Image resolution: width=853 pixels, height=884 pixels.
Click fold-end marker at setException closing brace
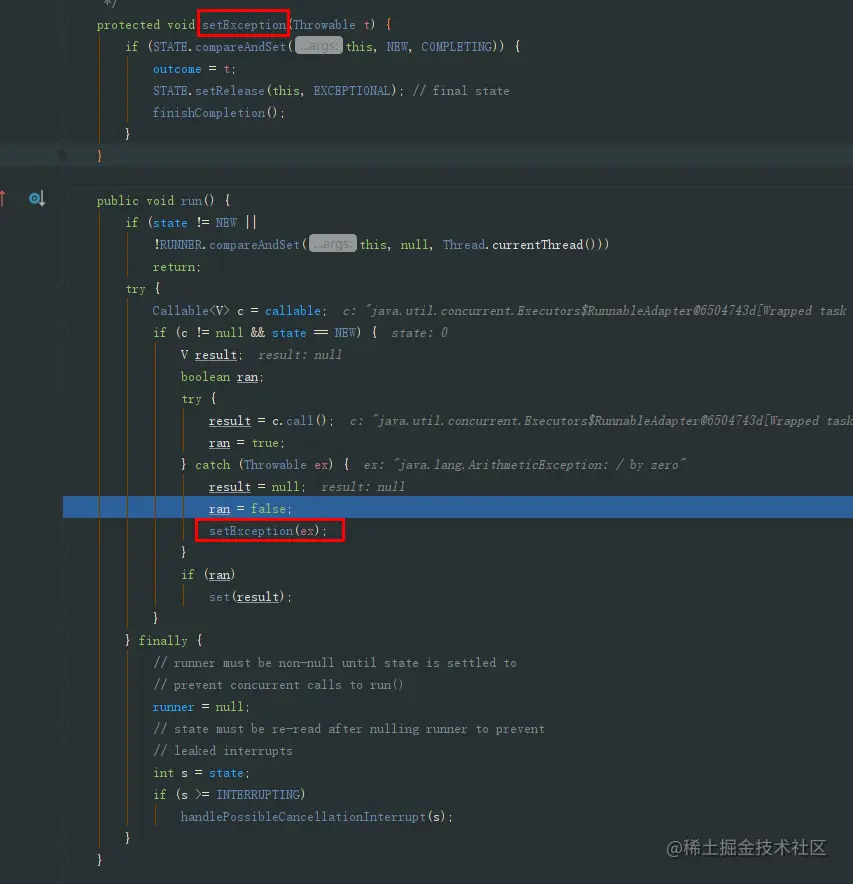point(63,155)
